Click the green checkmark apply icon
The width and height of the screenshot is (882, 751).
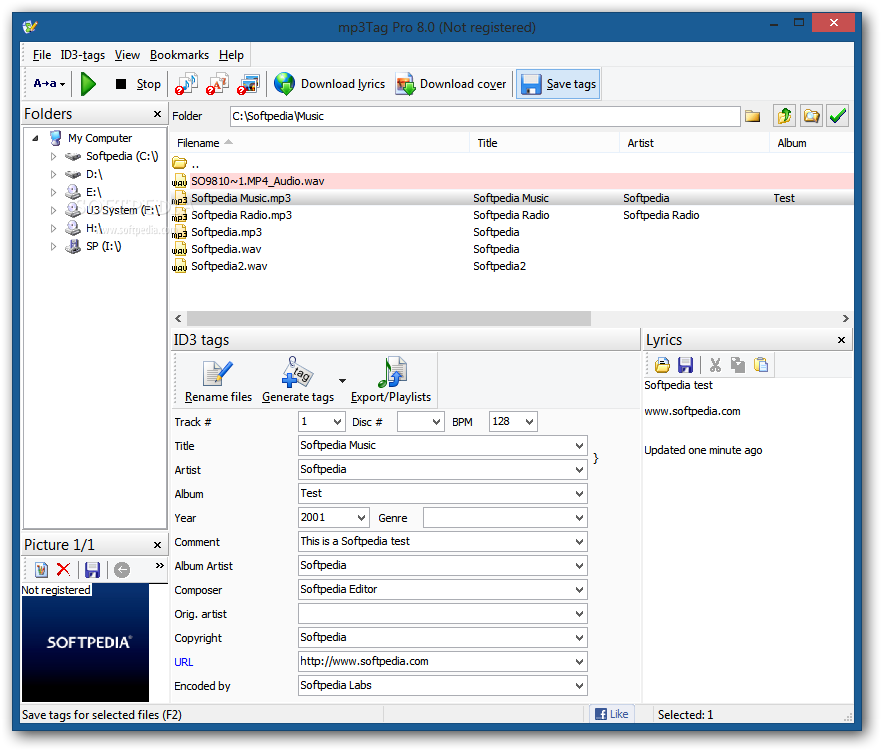pos(838,116)
